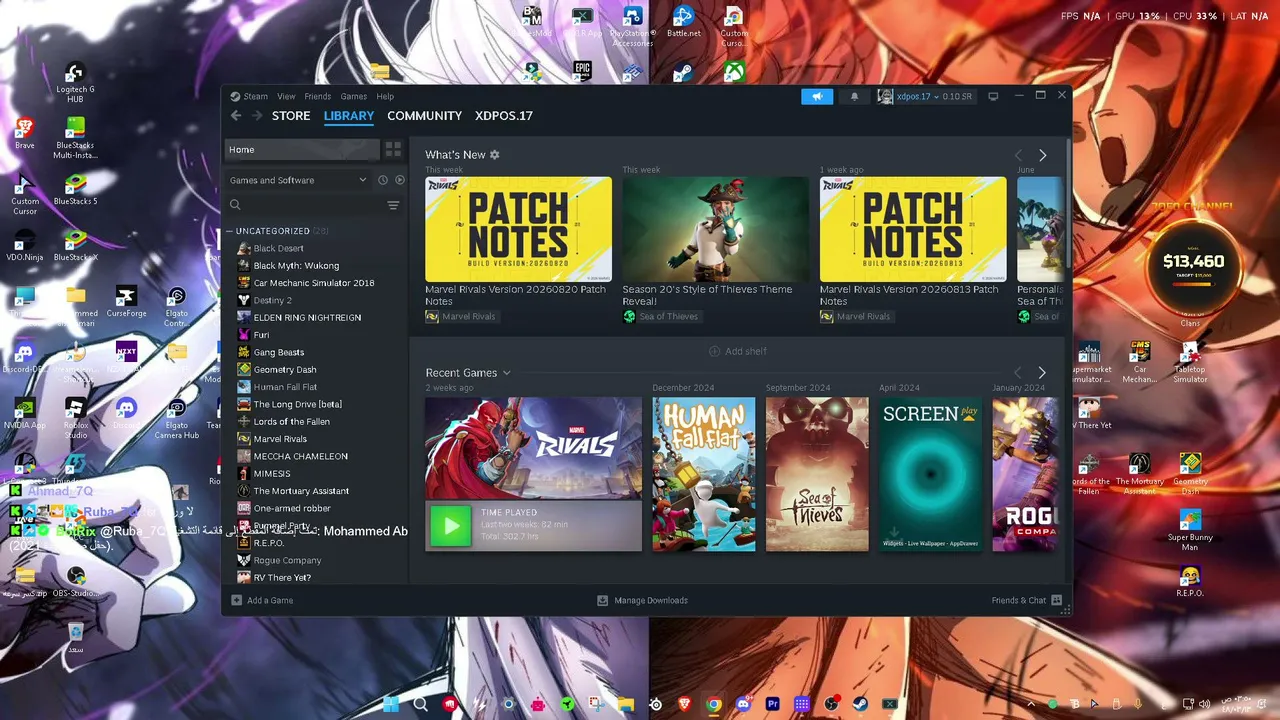Open the Steam announcements megaphone button

817,96
